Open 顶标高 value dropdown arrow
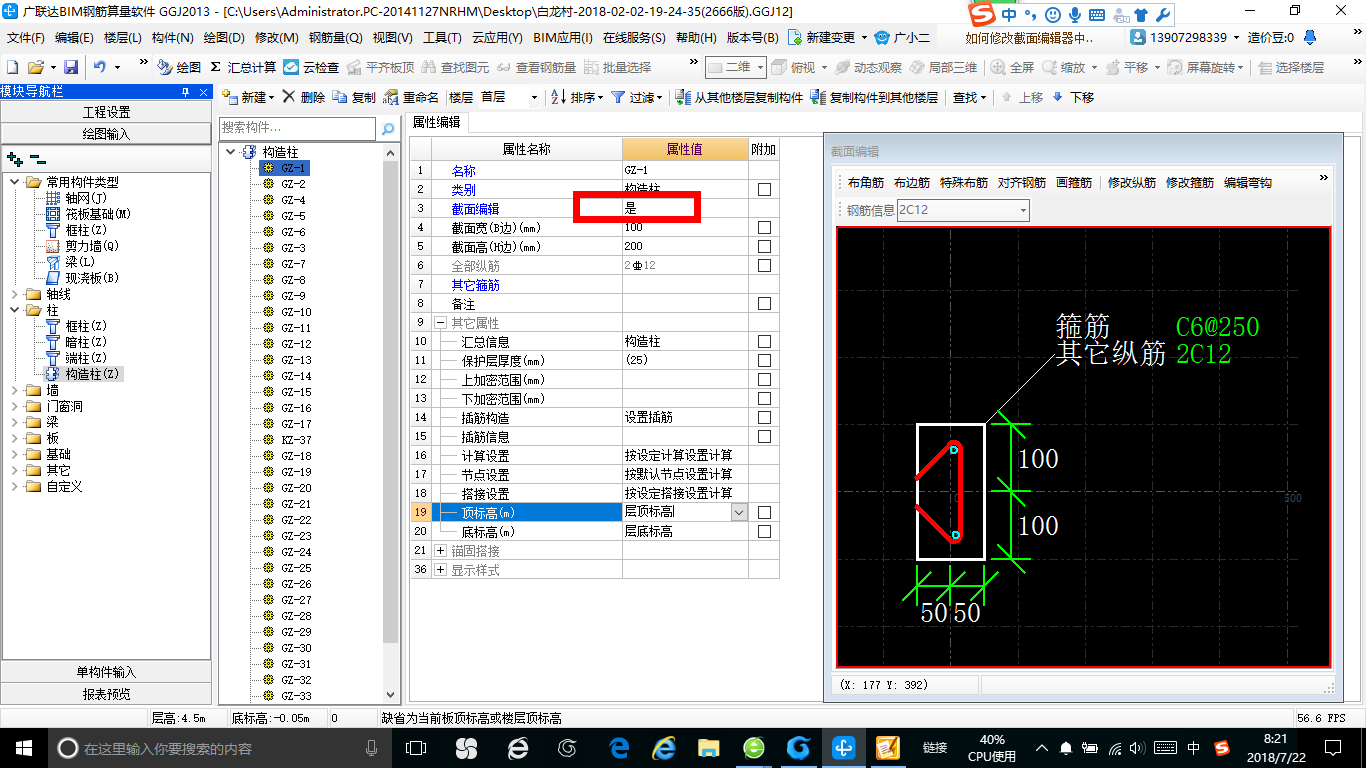The width and height of the screenshot is (1366, 768). click(739, 512)
